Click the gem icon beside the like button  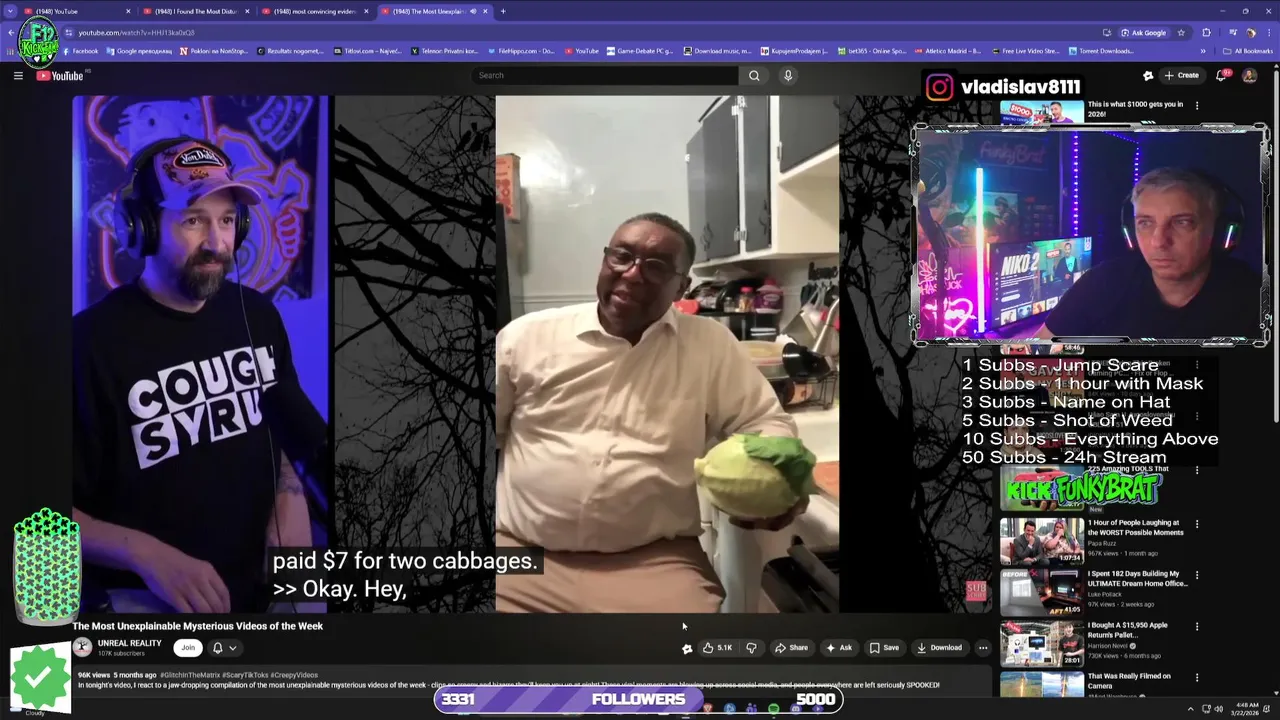pyautogui.click(x=687, y=648)
